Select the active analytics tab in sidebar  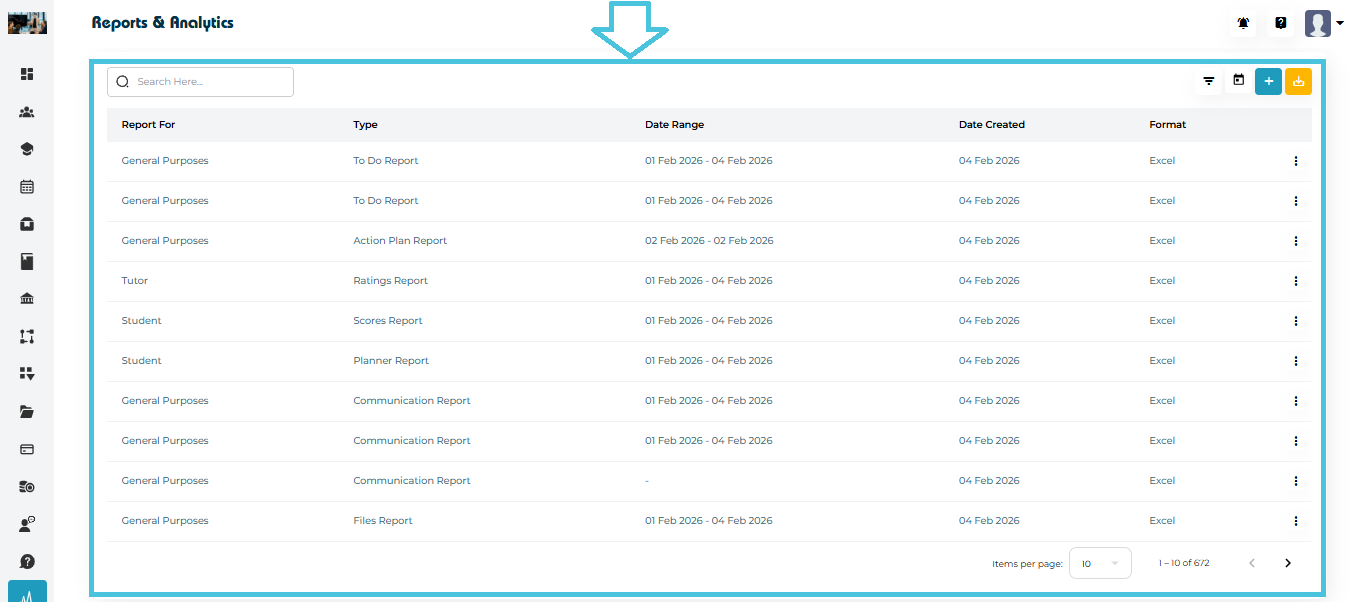point(27,592)
